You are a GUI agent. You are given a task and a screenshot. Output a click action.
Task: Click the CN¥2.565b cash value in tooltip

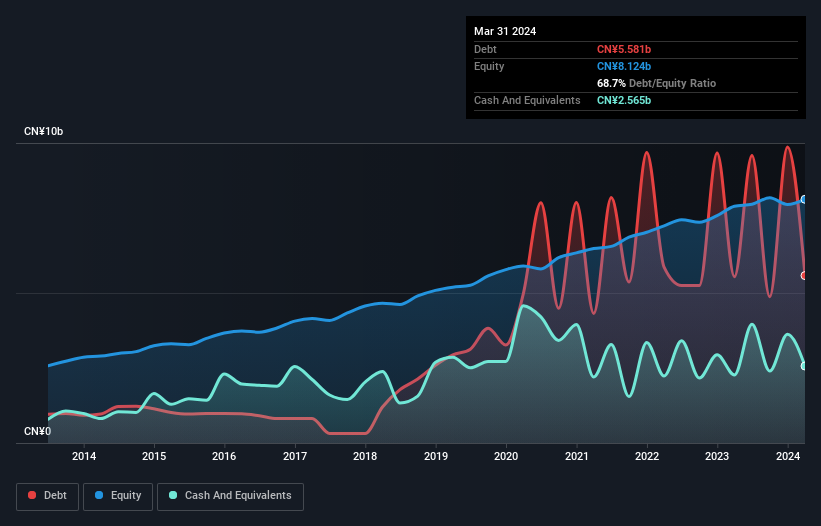coord(624,100)
